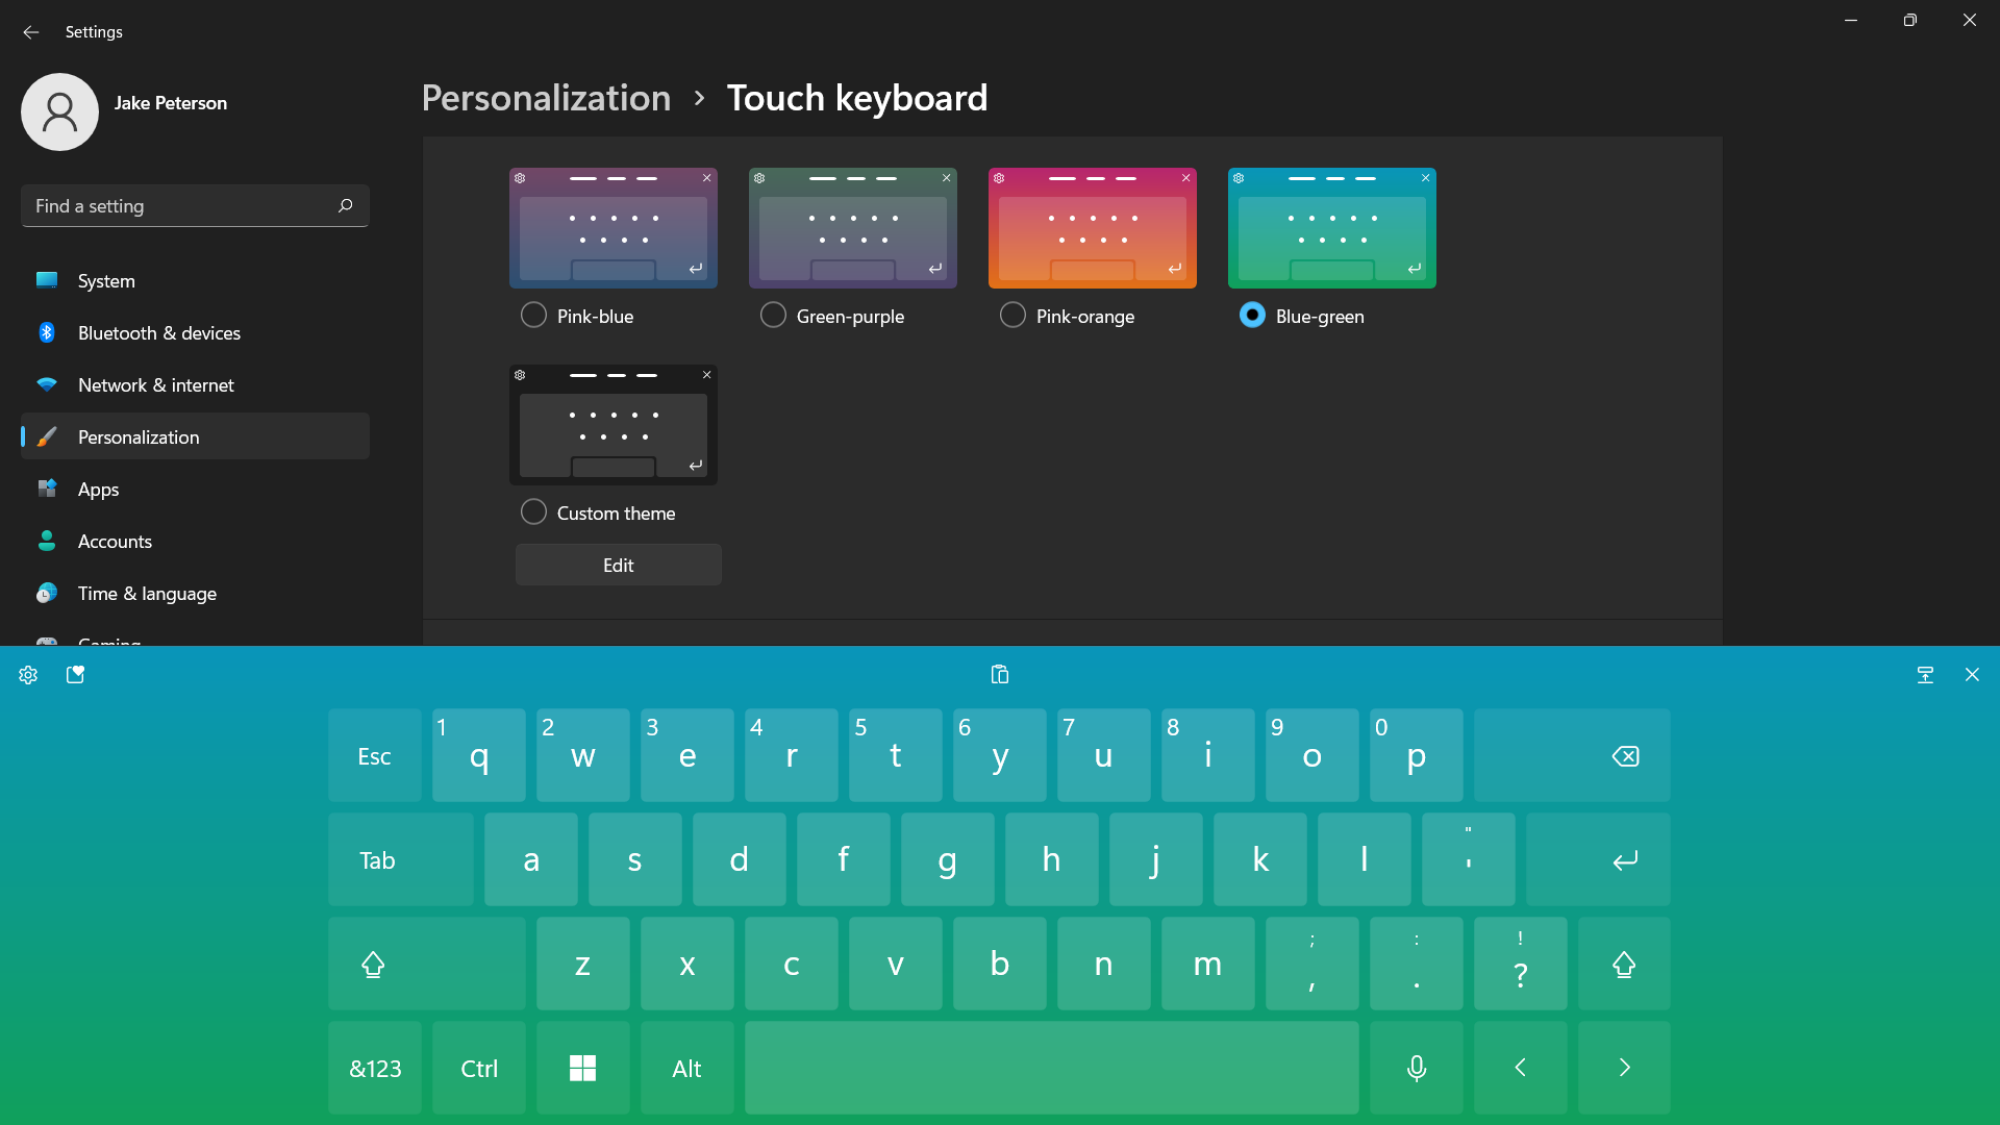The height and width of the screenshot is (1125, 2000).
Task: Tap the q key
Action: tap(479, 756)
